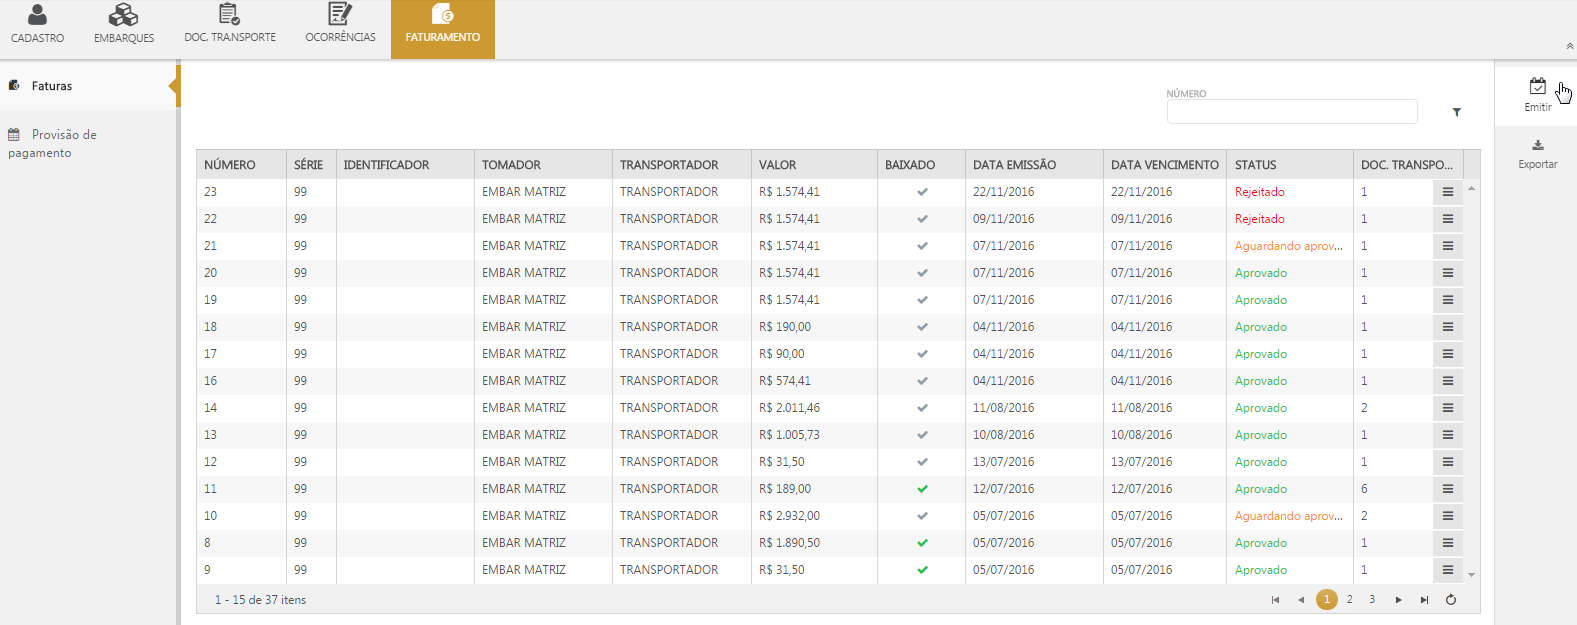Refresh the invoice grid
Screen dimensions: 1577x625
(x=1451, y=600)
